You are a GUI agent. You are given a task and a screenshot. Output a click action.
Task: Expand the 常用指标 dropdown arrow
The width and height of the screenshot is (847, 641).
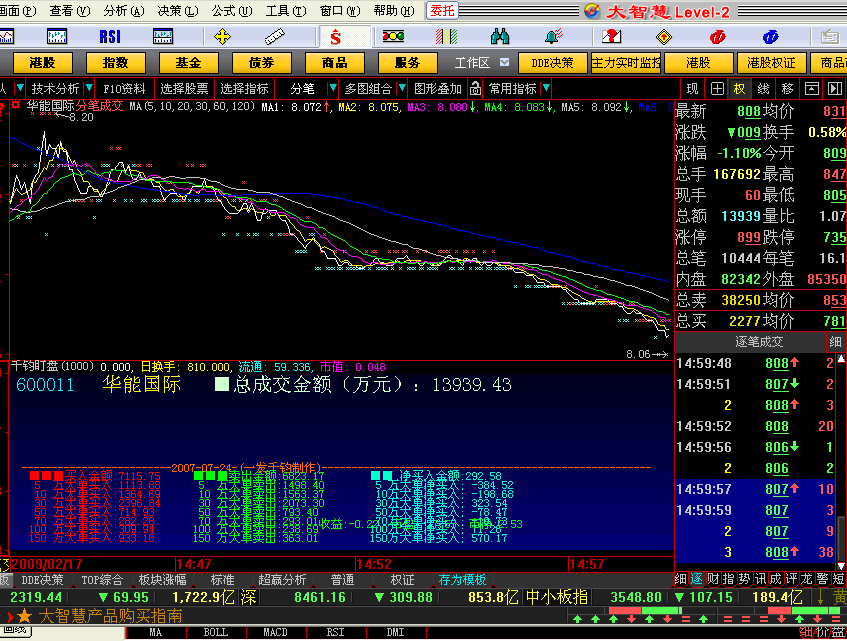tap(546, 87)
